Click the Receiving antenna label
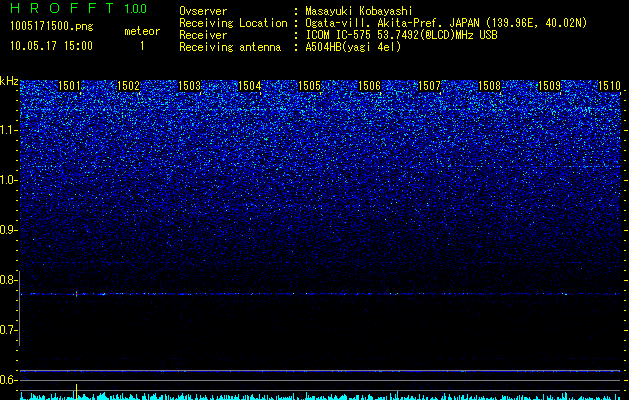The image size is (629, 400). (230, 47)
